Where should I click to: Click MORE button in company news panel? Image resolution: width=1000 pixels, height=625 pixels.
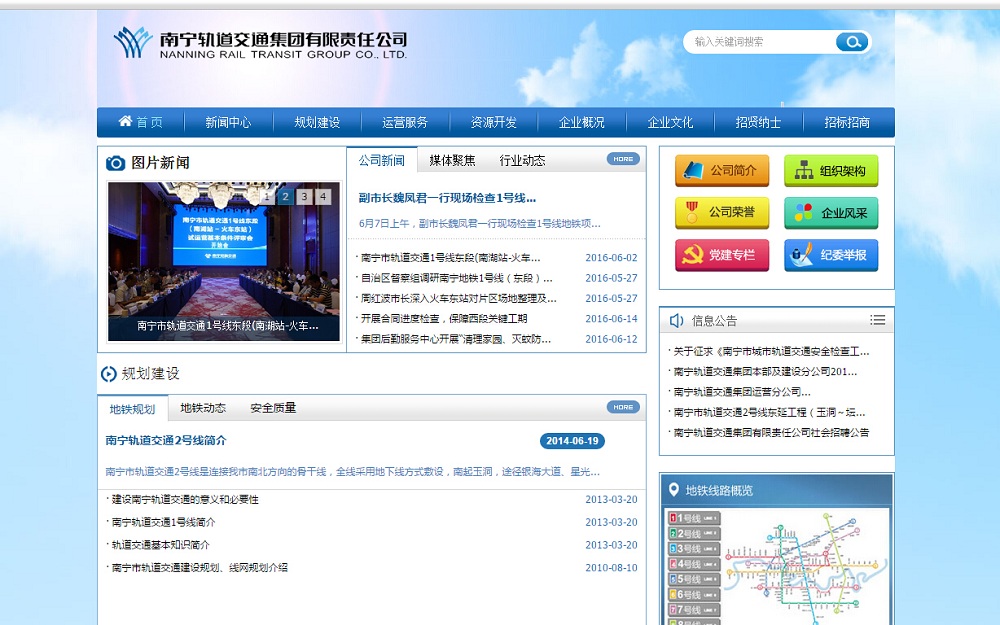[623, 159]
